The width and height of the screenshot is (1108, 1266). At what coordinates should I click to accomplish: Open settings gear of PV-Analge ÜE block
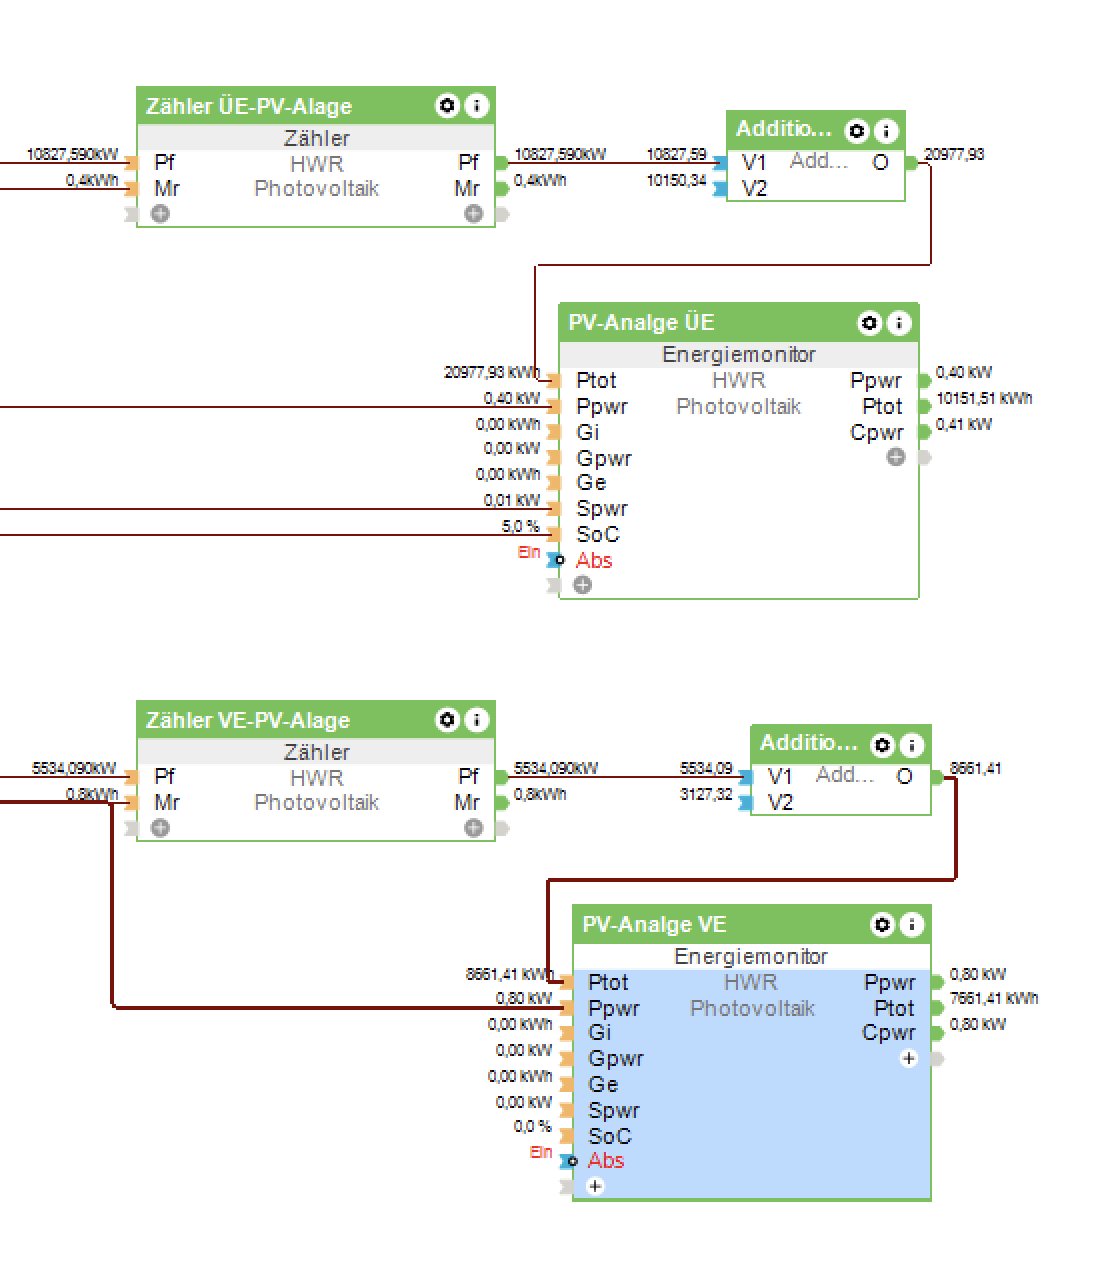(869, 322)
